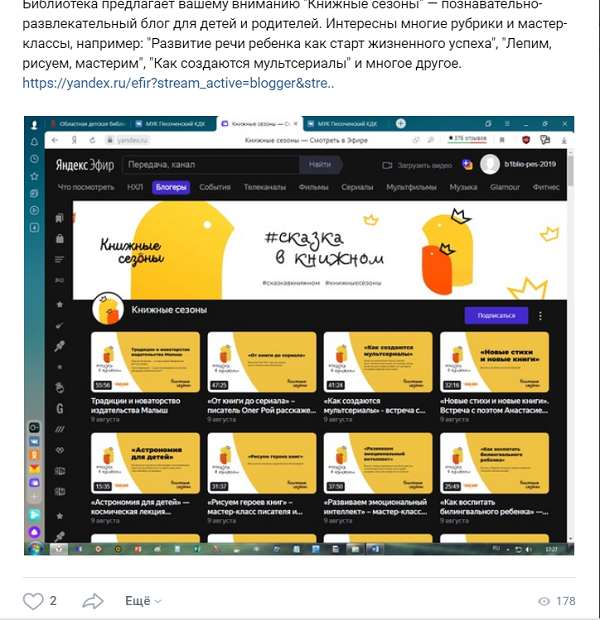This screenshot has height=620, width=600.
Task: Open a new browser tab with plus icon
Action: click(401, 123)
